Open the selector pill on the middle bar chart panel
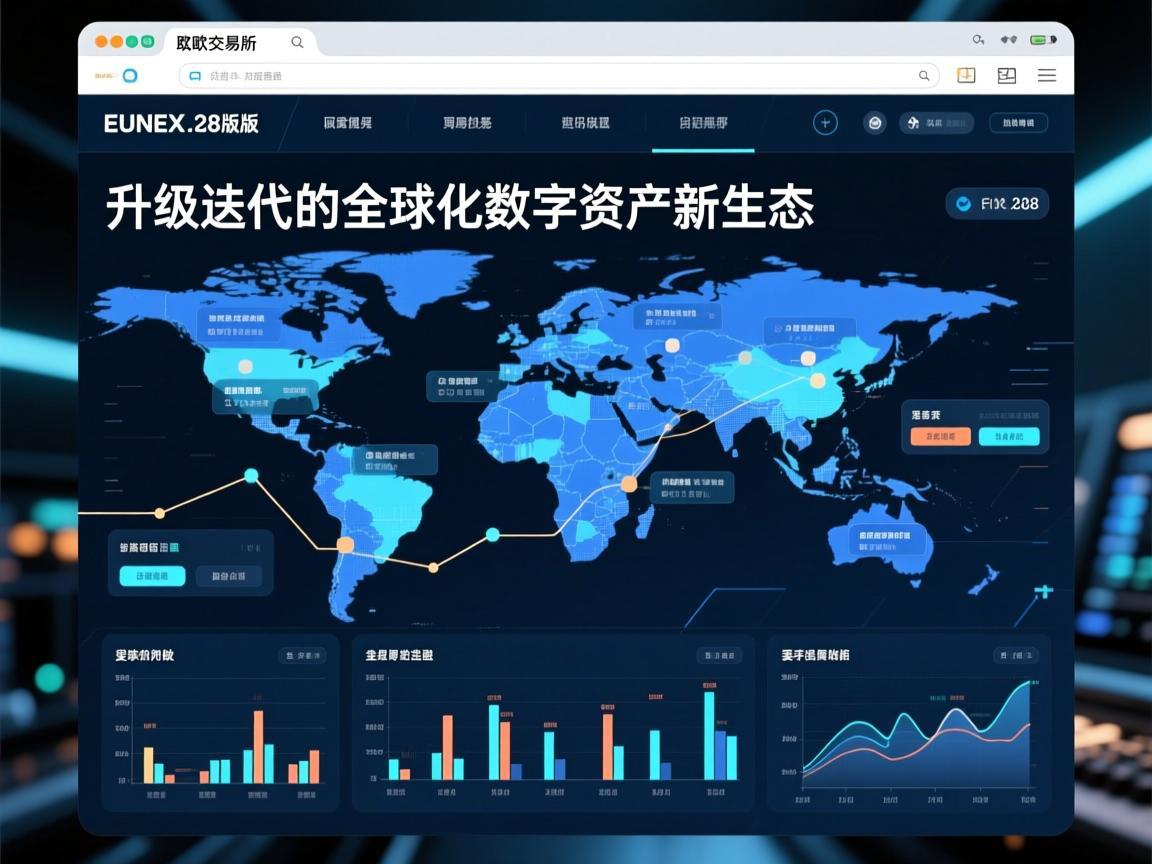This screenshot has height=864, width=1152. [719, 655]
